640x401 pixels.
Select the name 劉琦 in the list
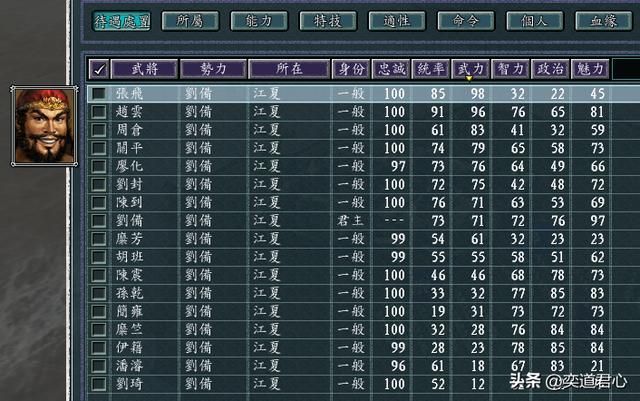point(129,384)
